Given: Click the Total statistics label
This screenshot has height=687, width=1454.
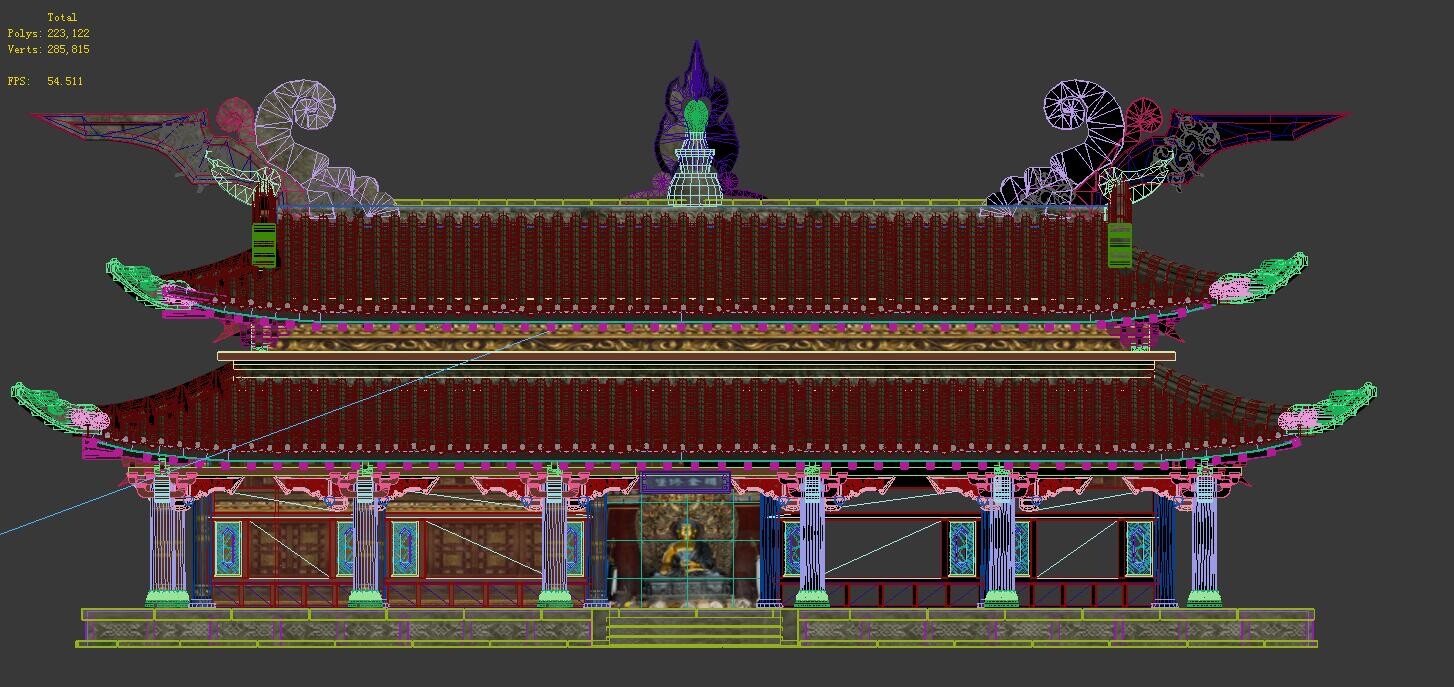Looking at the screenshot, I should 63,16.
